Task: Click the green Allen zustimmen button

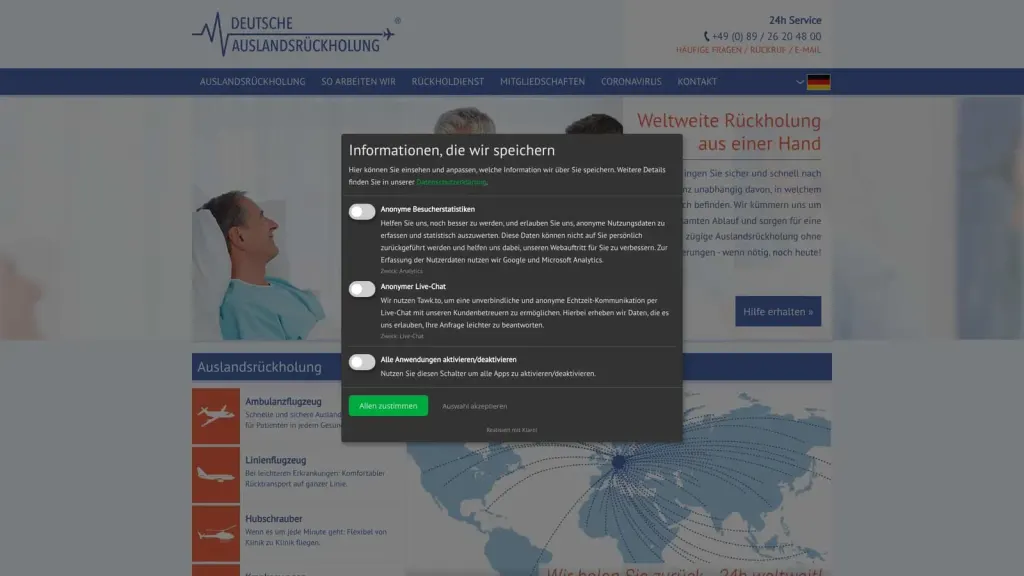Action: coord(388,406)
